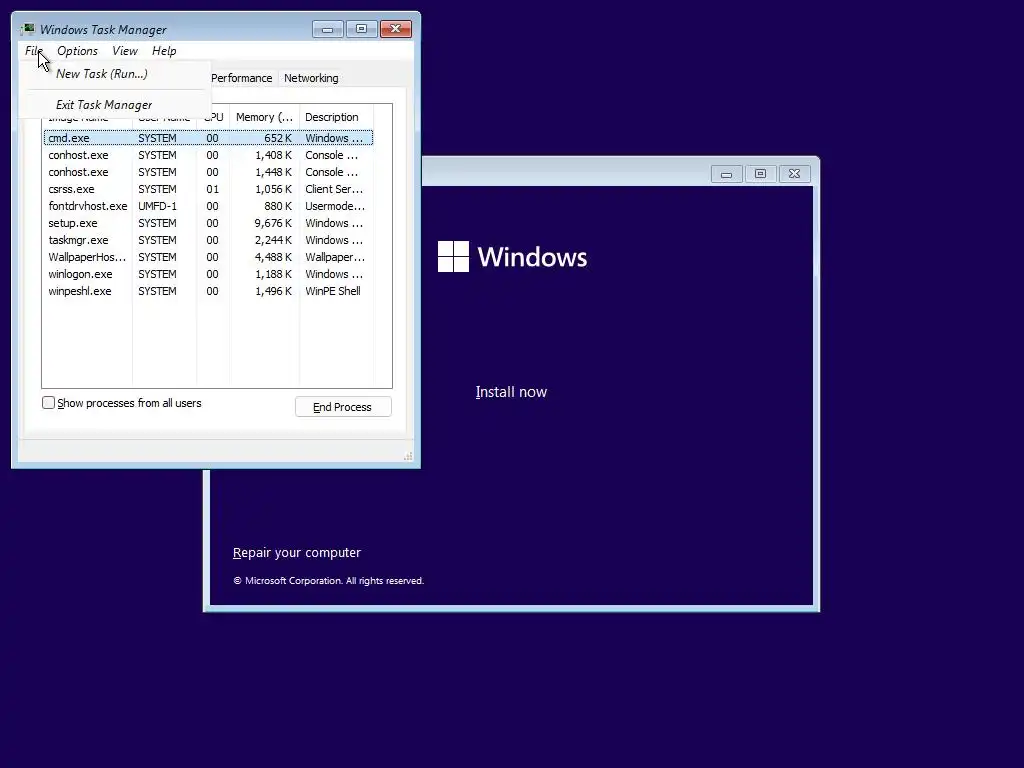Click the 4,488 K memory value
This screenshot has height=768, width=1024.
coord(273,257)
